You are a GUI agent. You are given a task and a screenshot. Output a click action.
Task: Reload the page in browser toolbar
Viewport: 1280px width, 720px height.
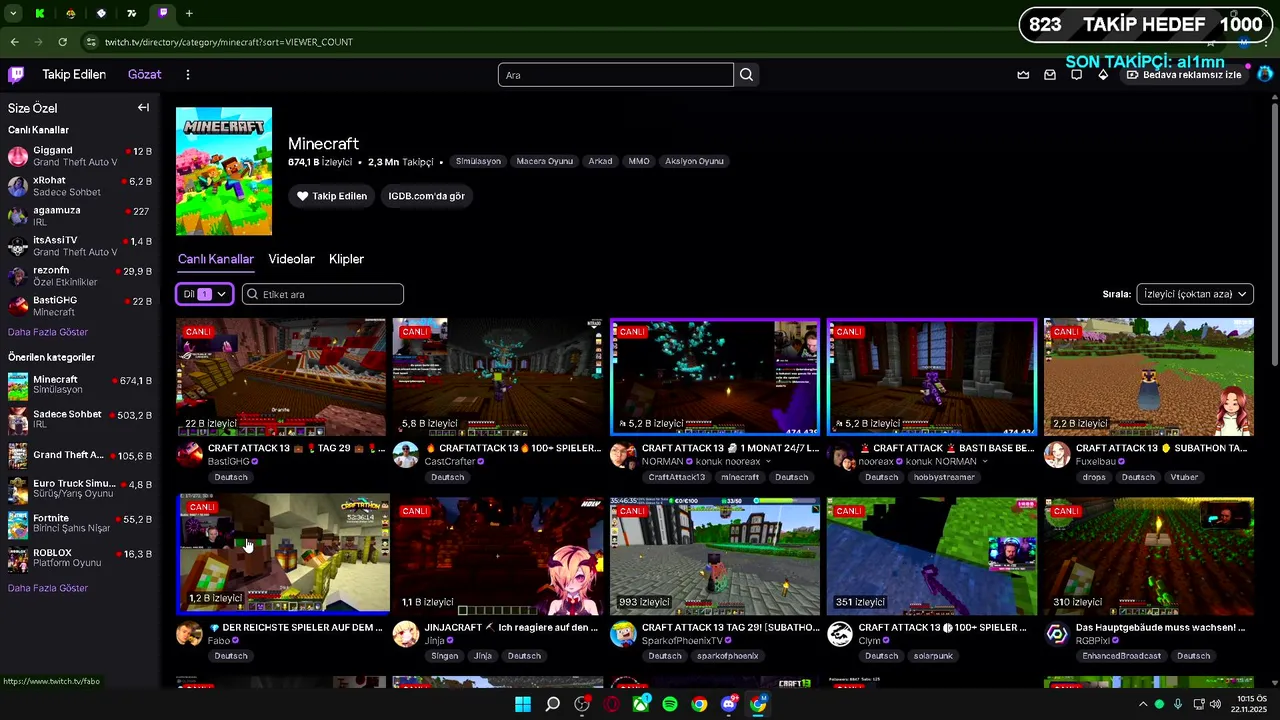62,42
